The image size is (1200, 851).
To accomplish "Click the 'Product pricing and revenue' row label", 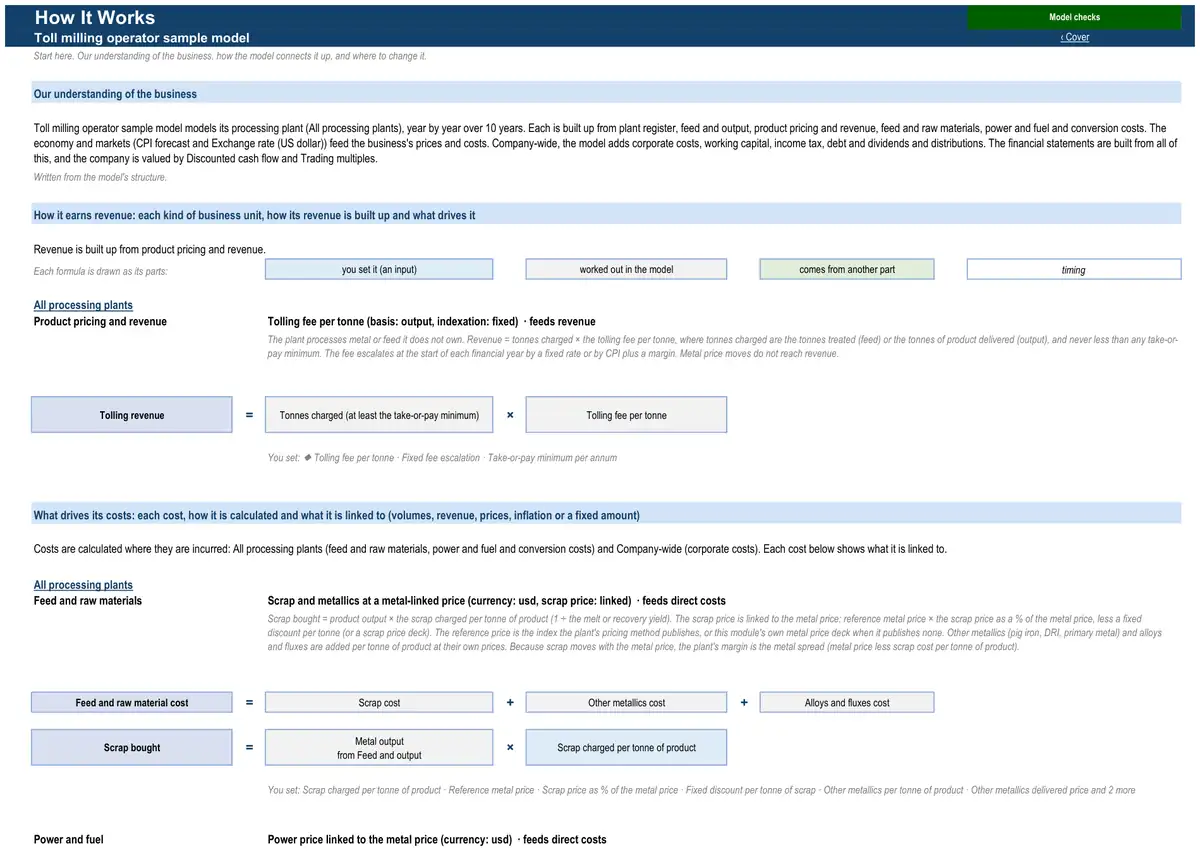I will [100, 322].
